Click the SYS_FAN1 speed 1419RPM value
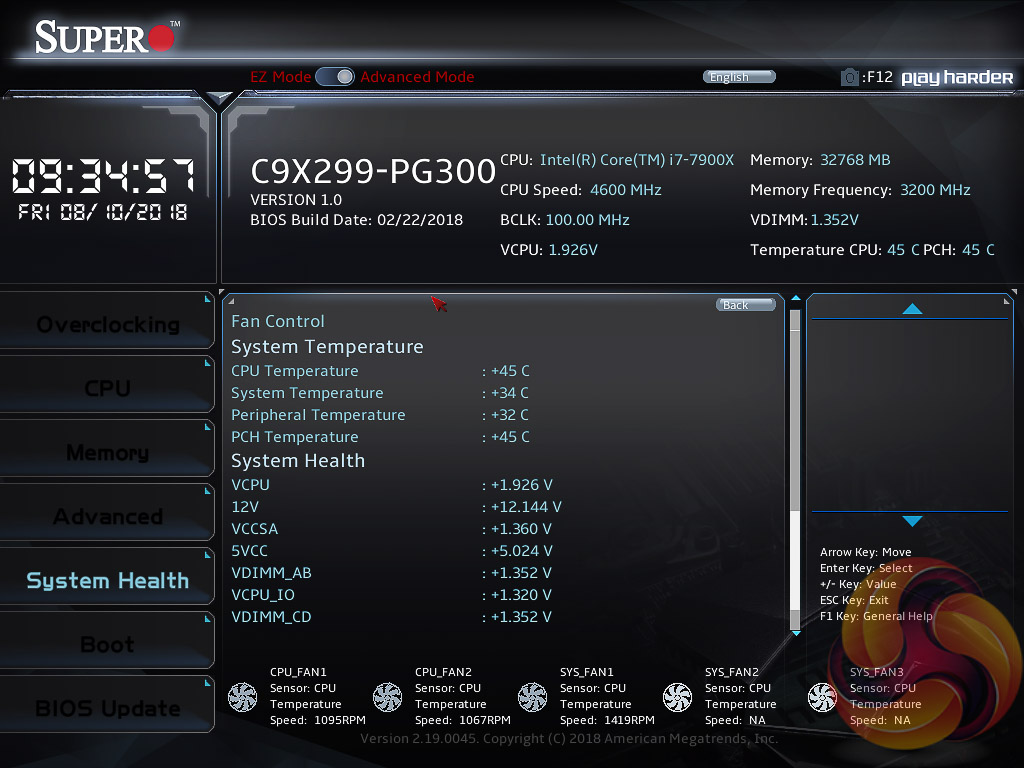The height and width of the screenshot is (768, 1024). point(630,720)
